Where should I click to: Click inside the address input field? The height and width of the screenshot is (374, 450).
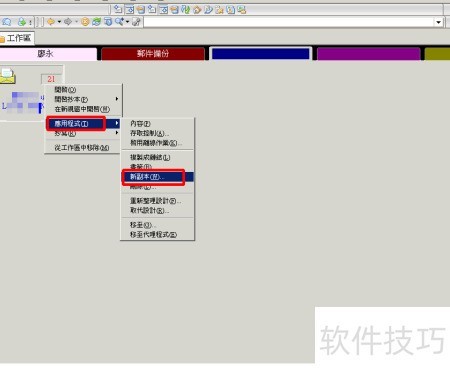(289, 22)
